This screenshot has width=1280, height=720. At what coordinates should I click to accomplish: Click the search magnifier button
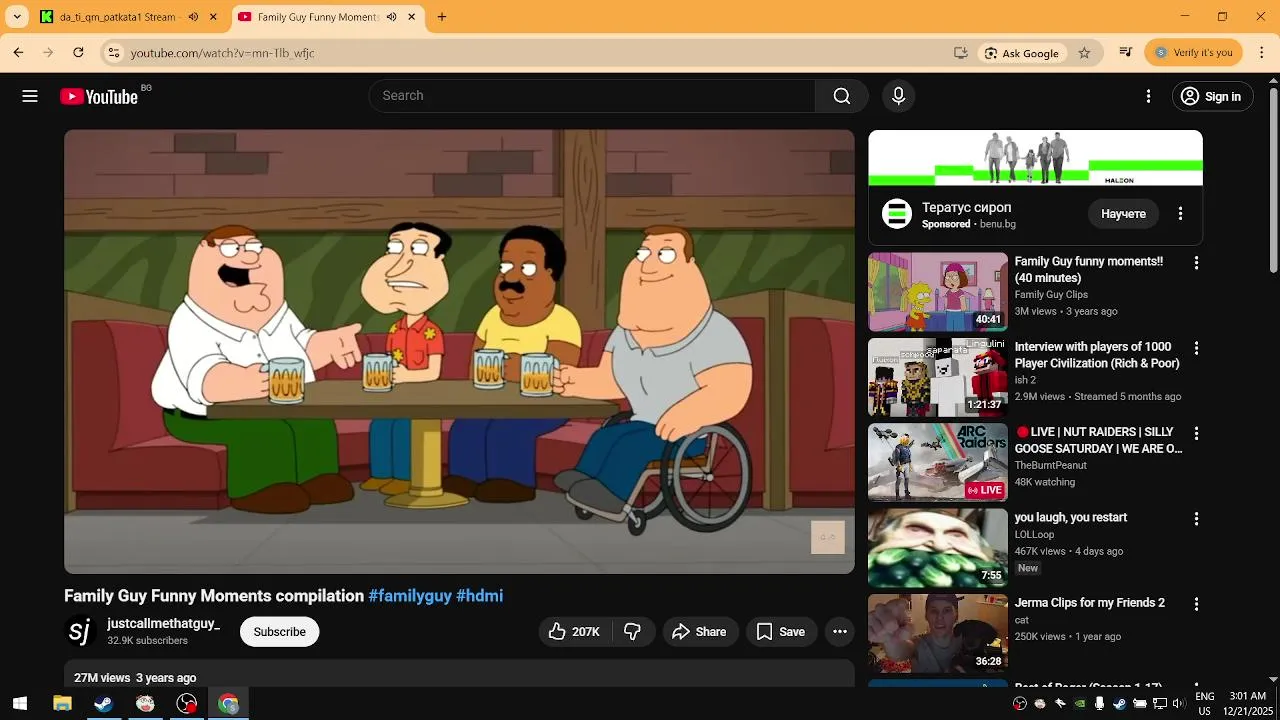842,96
